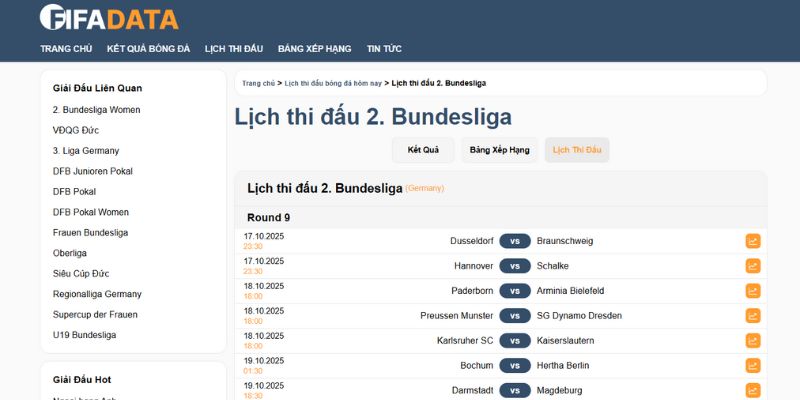
Task: Click chart icon for Preussen Munster match
Action: click(x=753, y=316)
